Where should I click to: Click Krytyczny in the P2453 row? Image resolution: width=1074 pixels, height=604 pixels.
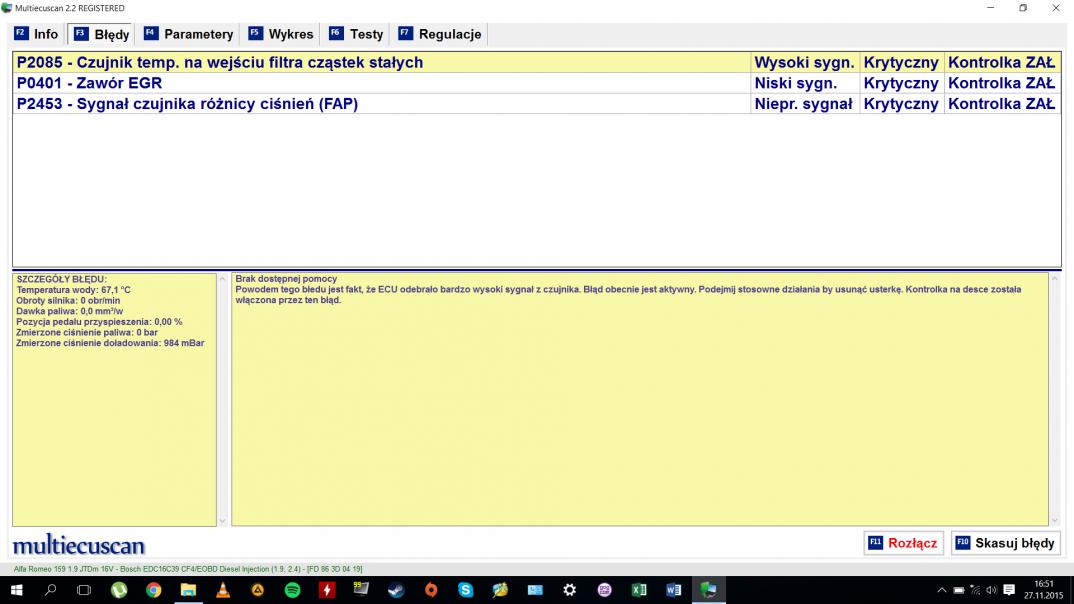(x=901, y=104)
